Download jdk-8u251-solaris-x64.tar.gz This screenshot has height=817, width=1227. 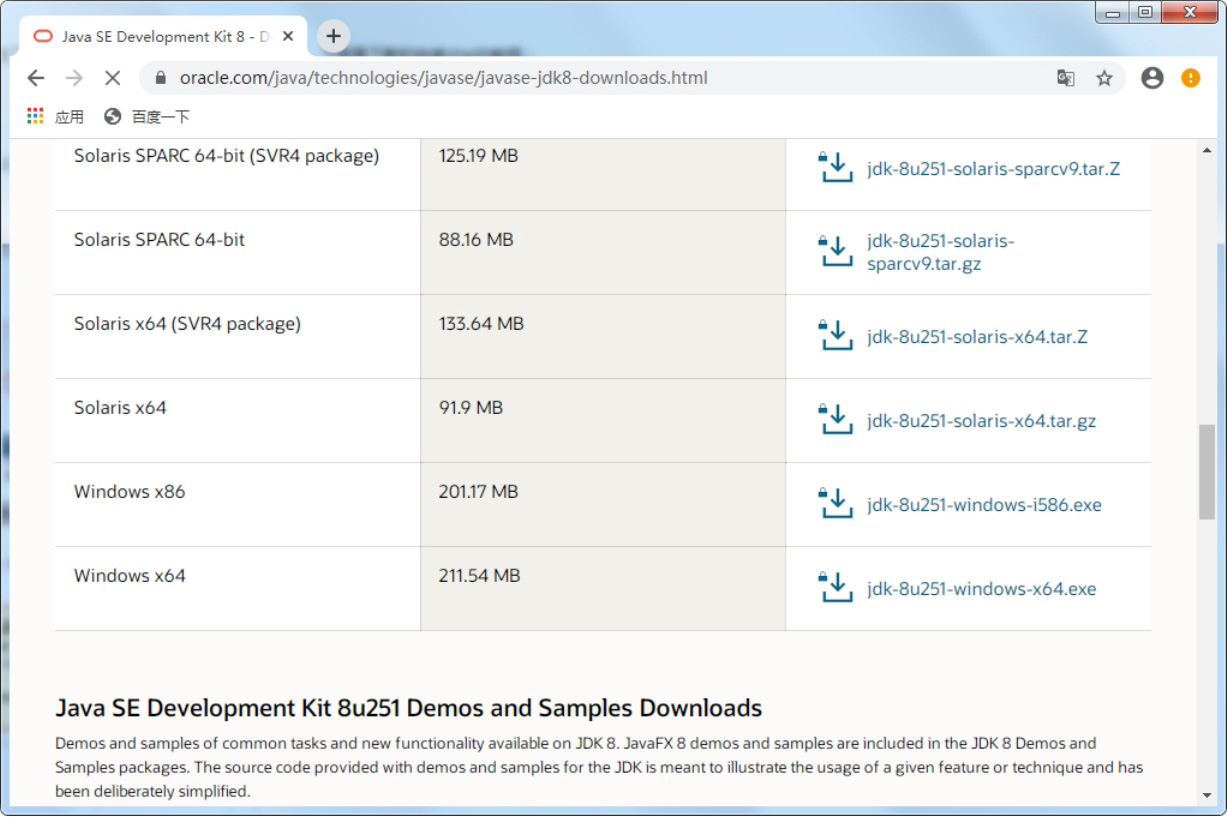[981, 421]
